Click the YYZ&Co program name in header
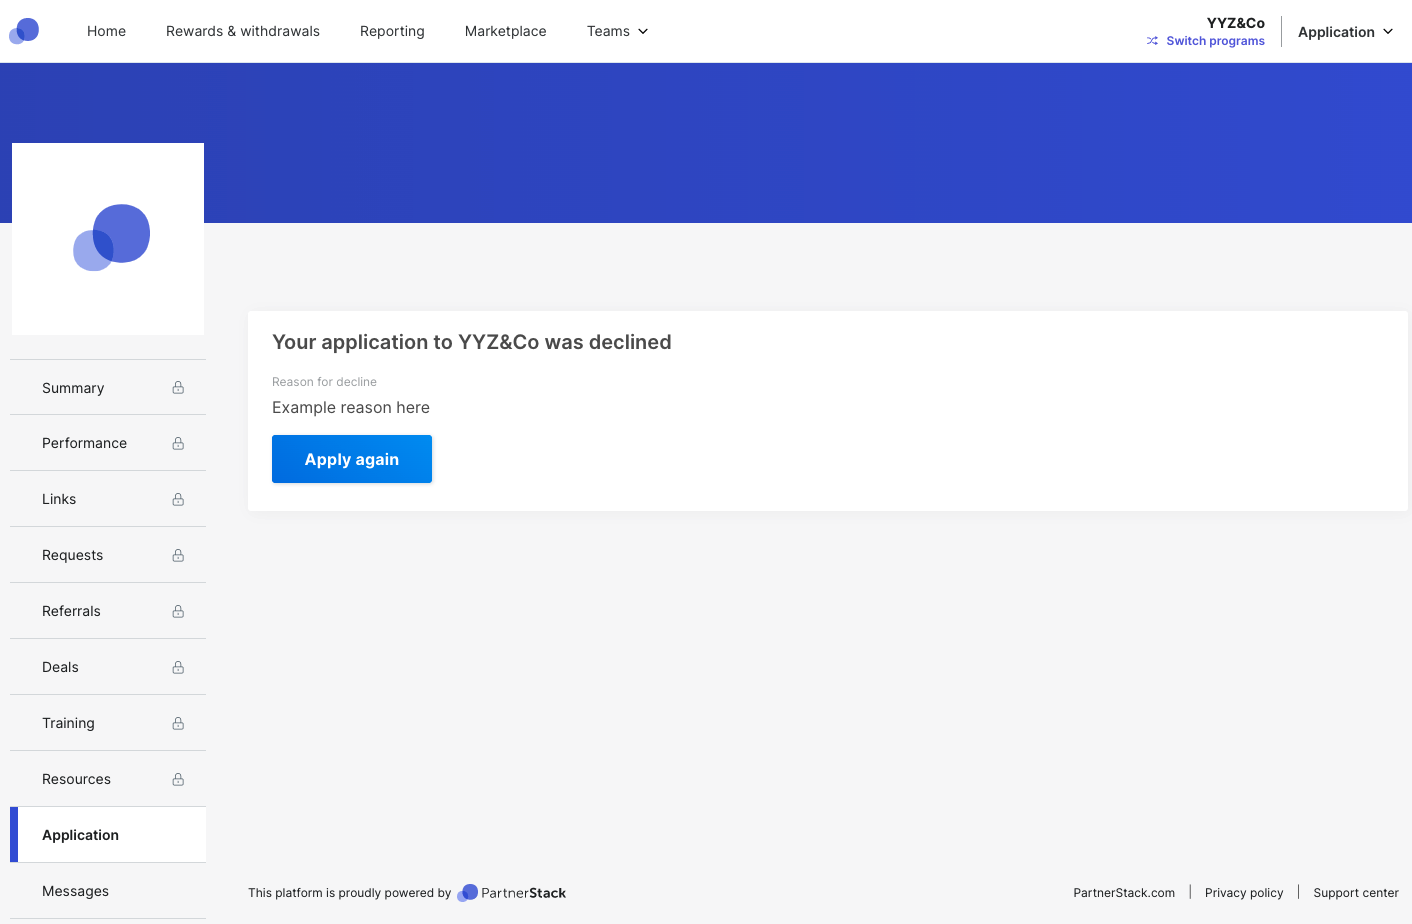This screenshot has height=924, width=1412. (1236, 23)
